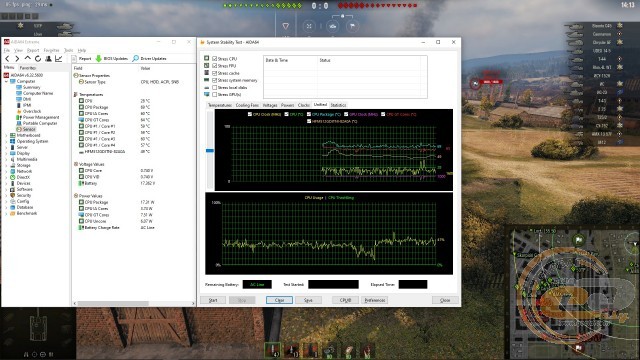Click the Save button
This screenshot has width=640, height=360.
pyautogui.click(x=308, y=300)
